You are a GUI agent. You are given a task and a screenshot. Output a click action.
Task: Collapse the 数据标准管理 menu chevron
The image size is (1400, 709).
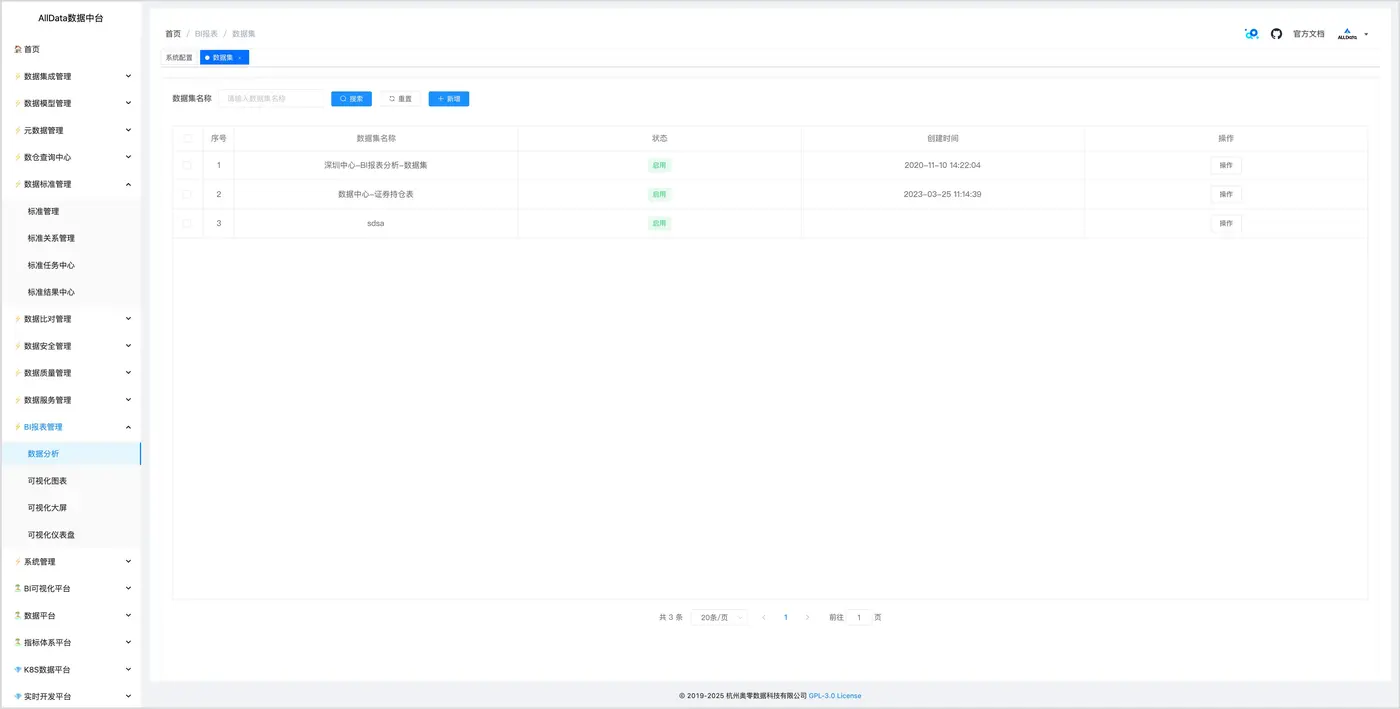pyautogui.click(x=128, y=184)
